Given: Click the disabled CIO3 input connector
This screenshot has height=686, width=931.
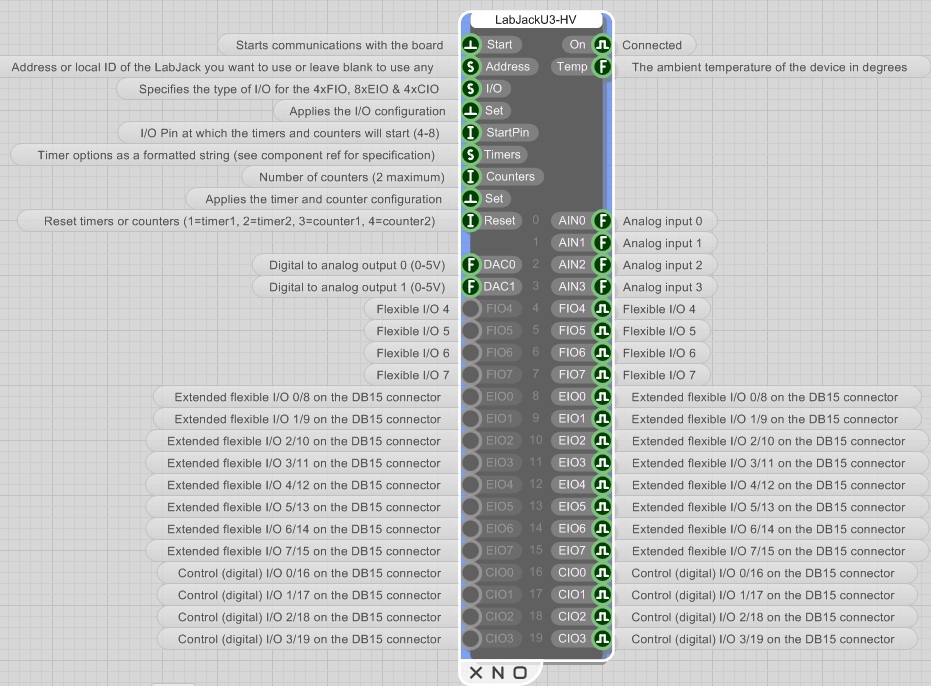Looking at the screenshot, I should 471,638.
